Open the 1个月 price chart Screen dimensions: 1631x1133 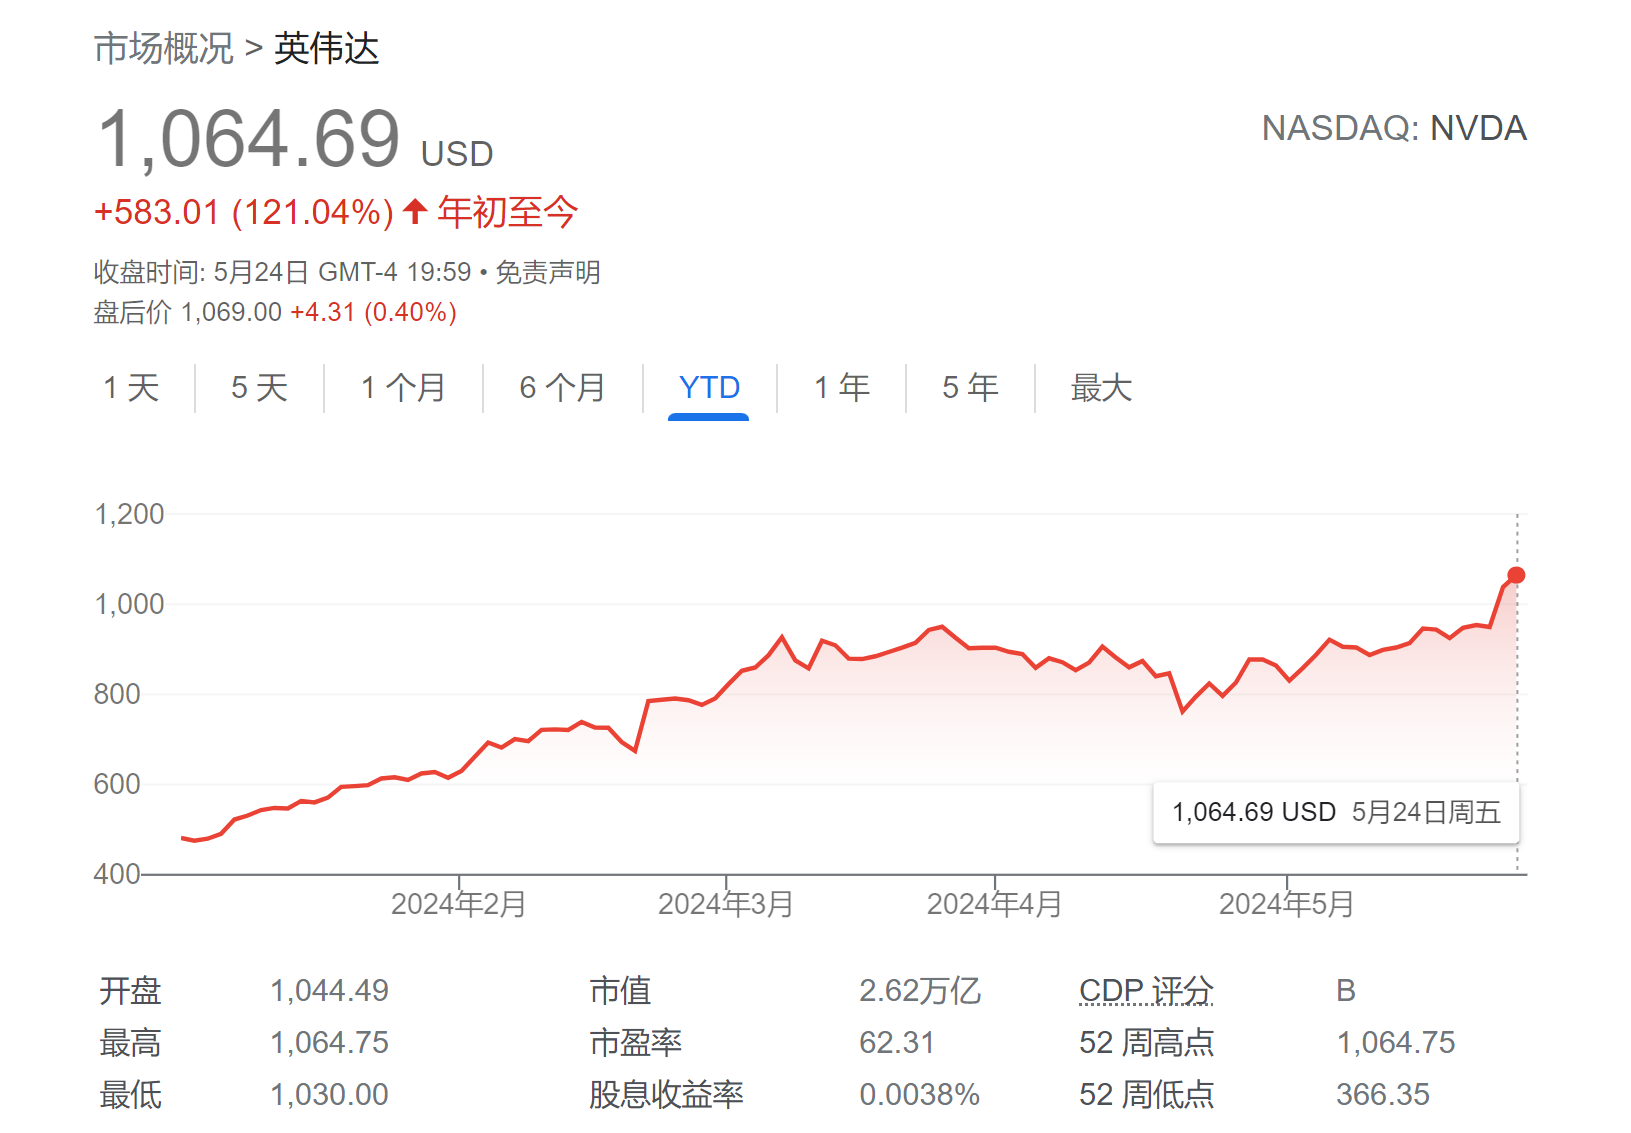403,389
